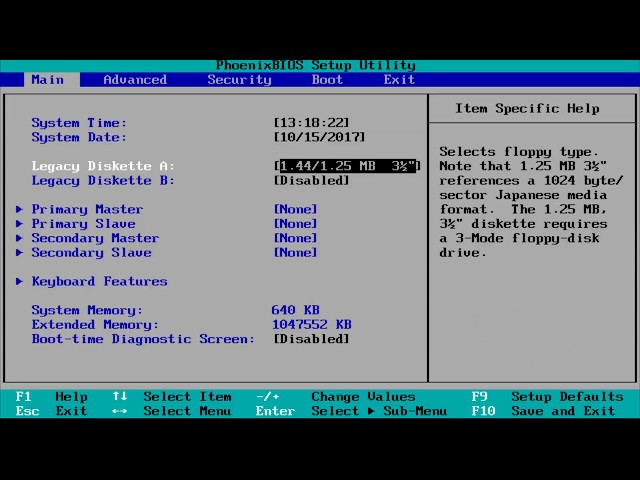Click the Boot-time Diagnostic Screen label

(x=143, y=339)
